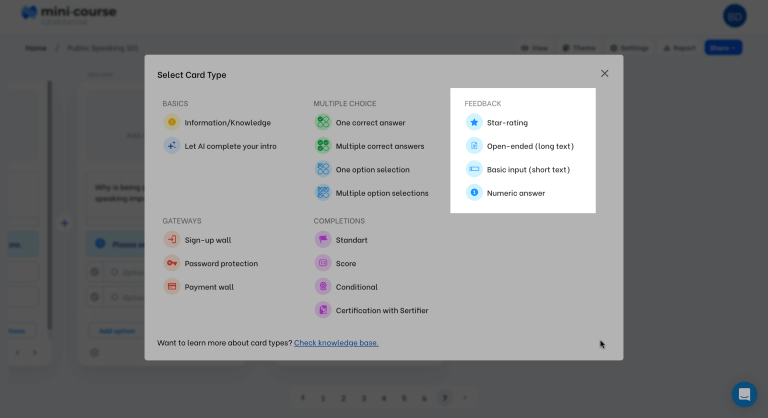
Task: Choose the Conditional completion card
Action: 356,287
